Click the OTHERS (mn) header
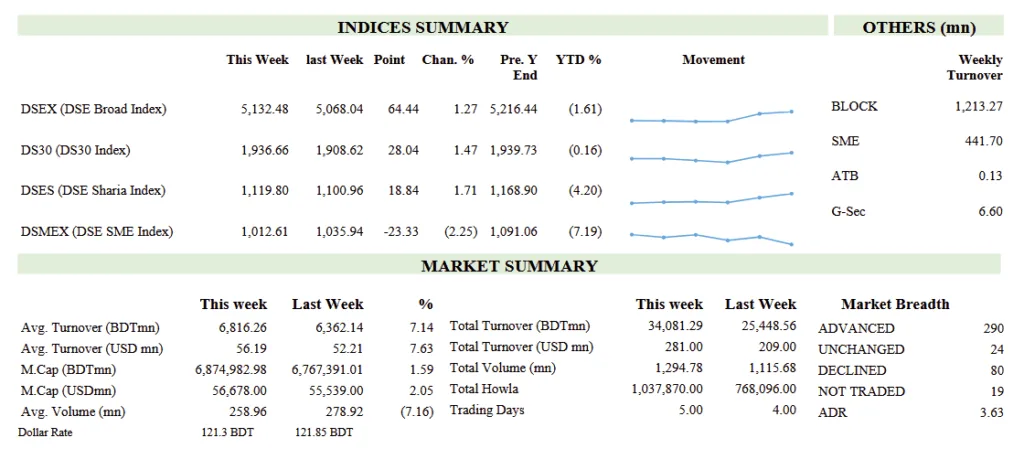Screen dimensions: 1024x459 918,27
